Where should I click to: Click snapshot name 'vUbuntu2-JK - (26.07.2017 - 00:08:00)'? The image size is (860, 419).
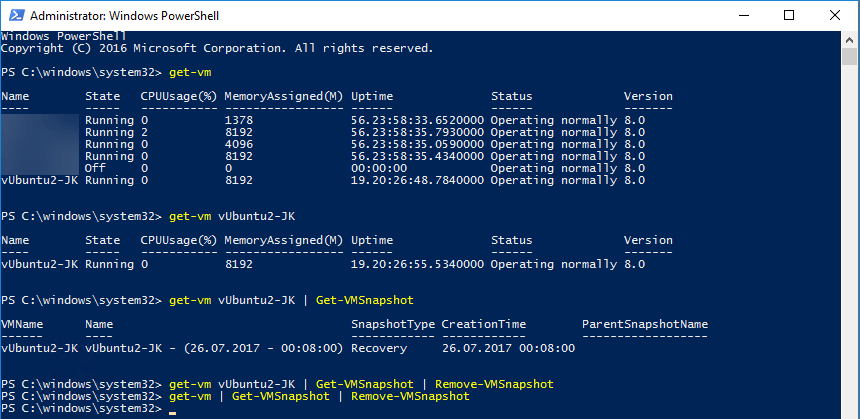point(214,348)
